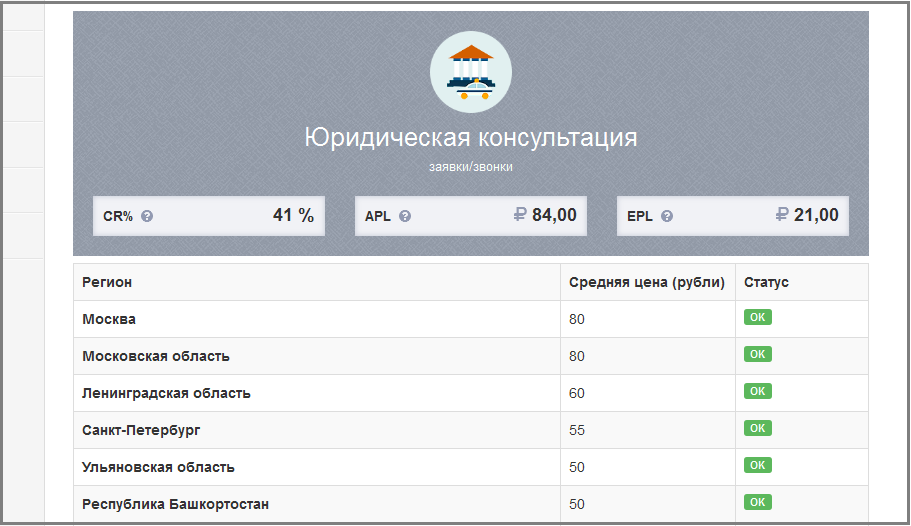Click the legal consultation courthouse logo icon
911x526 pixels.
tap(470, 72)
